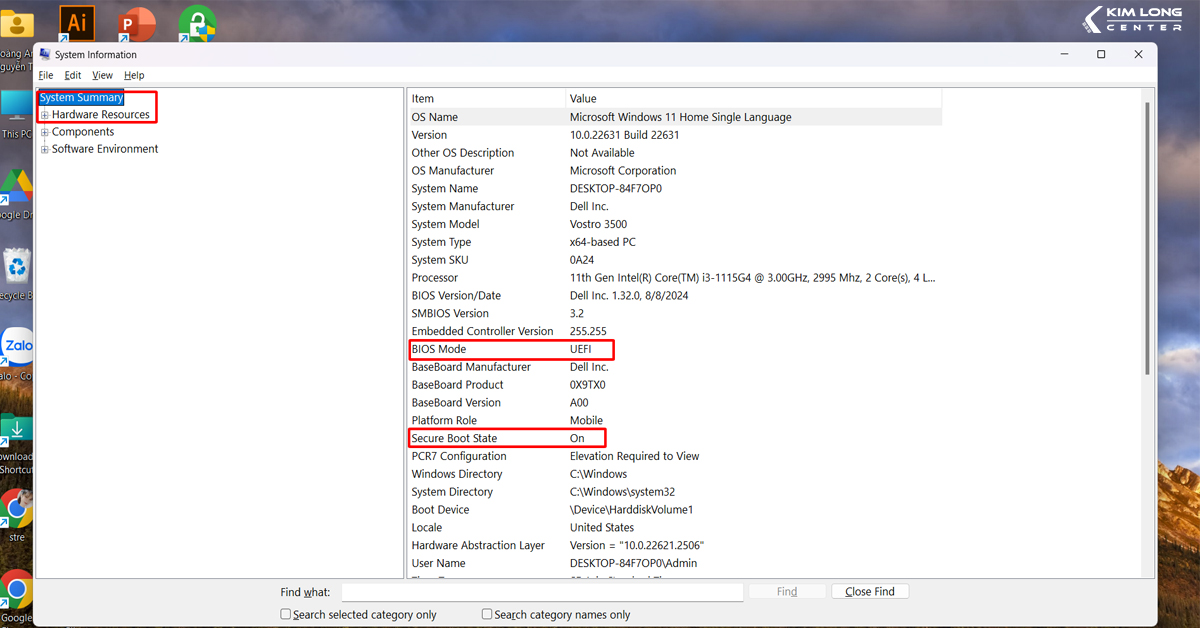The width and height of the screenshot is (1200, 628).
Task: Expand the Software Environment tree node
Action: (45, 149)
